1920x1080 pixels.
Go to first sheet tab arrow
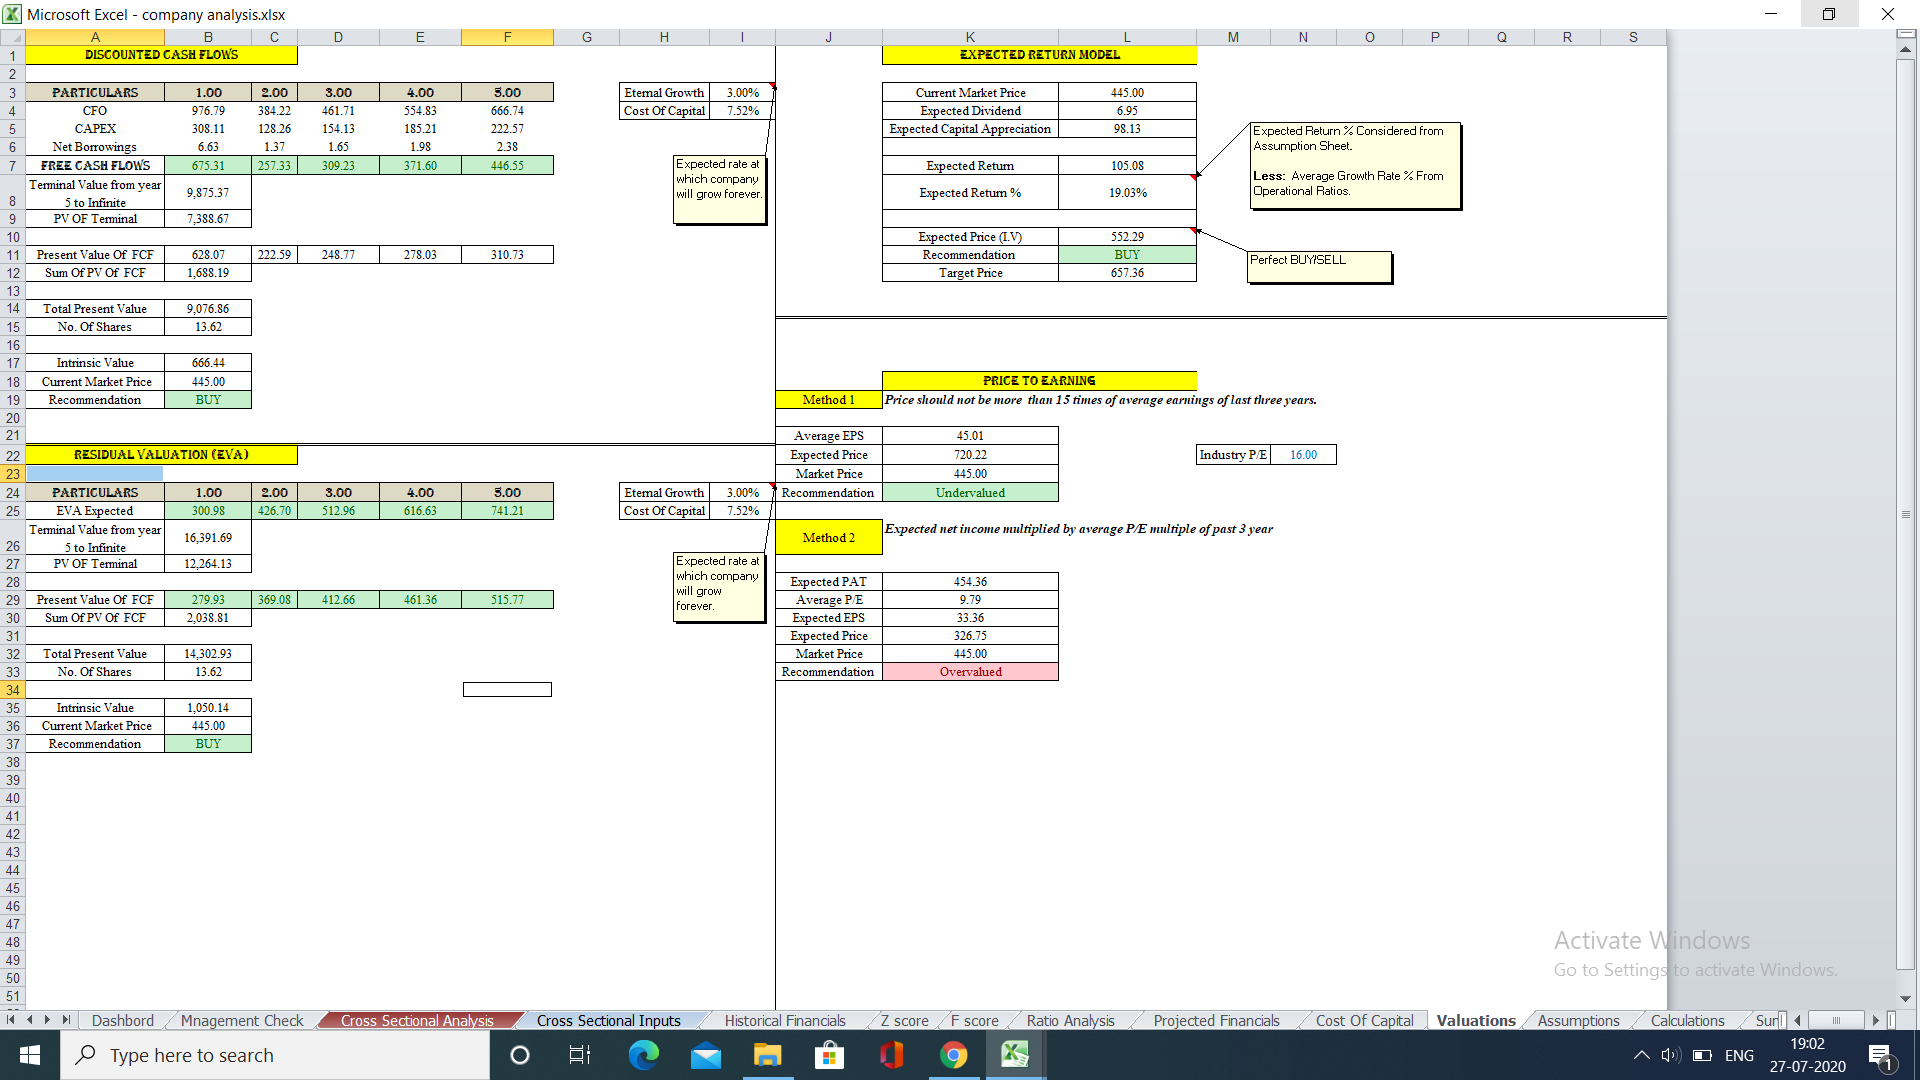point(10,1020)
